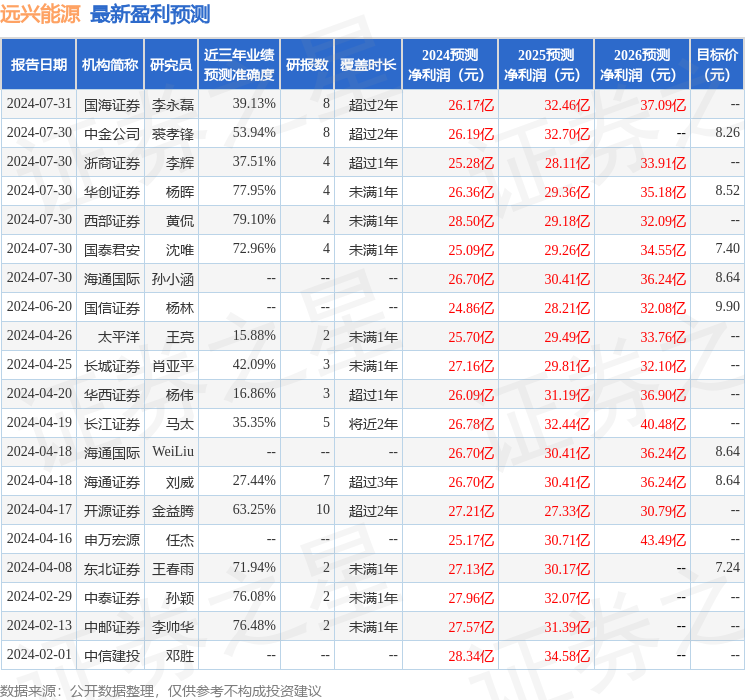
Task: Click 2024 profit forecast 28.50亿
Action: point(471,221)
